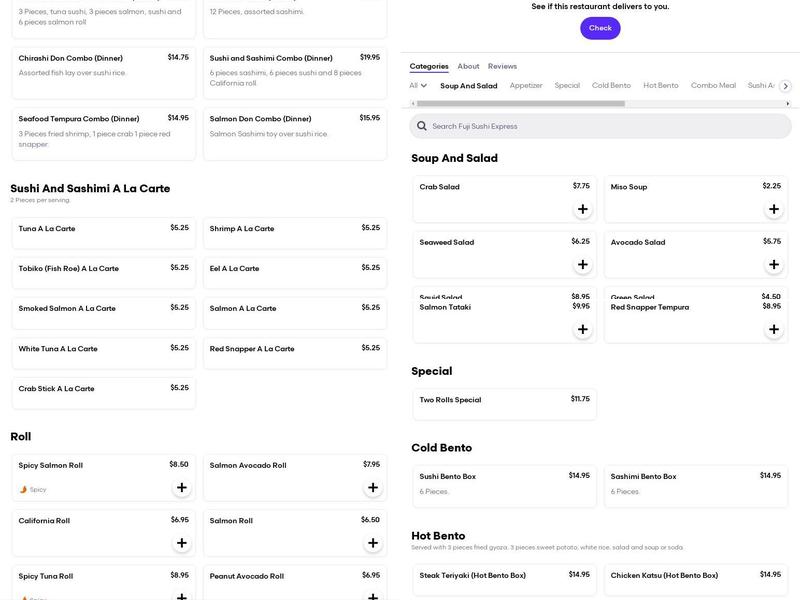Open the Sushi Bento Box item card
Screen dimensions: 800x600
tap(504, 484)
